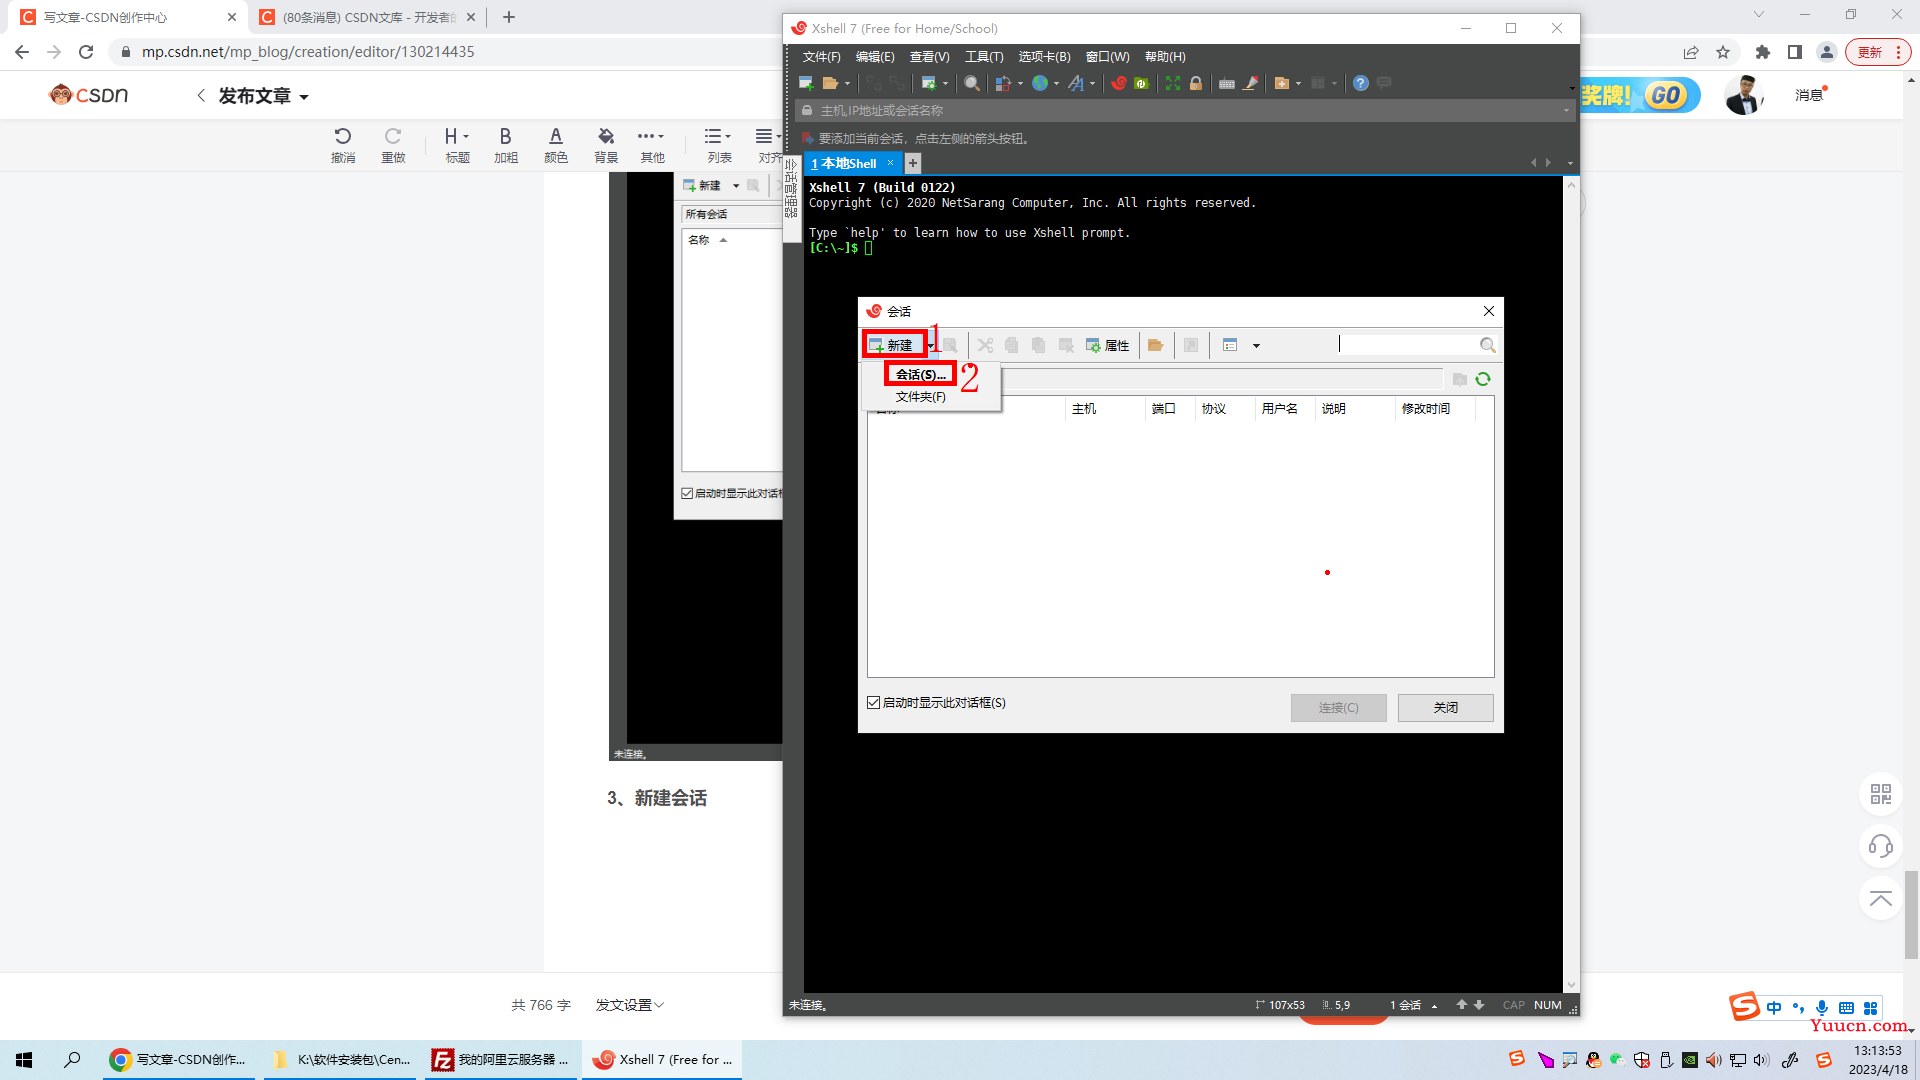Sort sessions by 主机 column header

pyautogui.click(x=1105, y=408)
